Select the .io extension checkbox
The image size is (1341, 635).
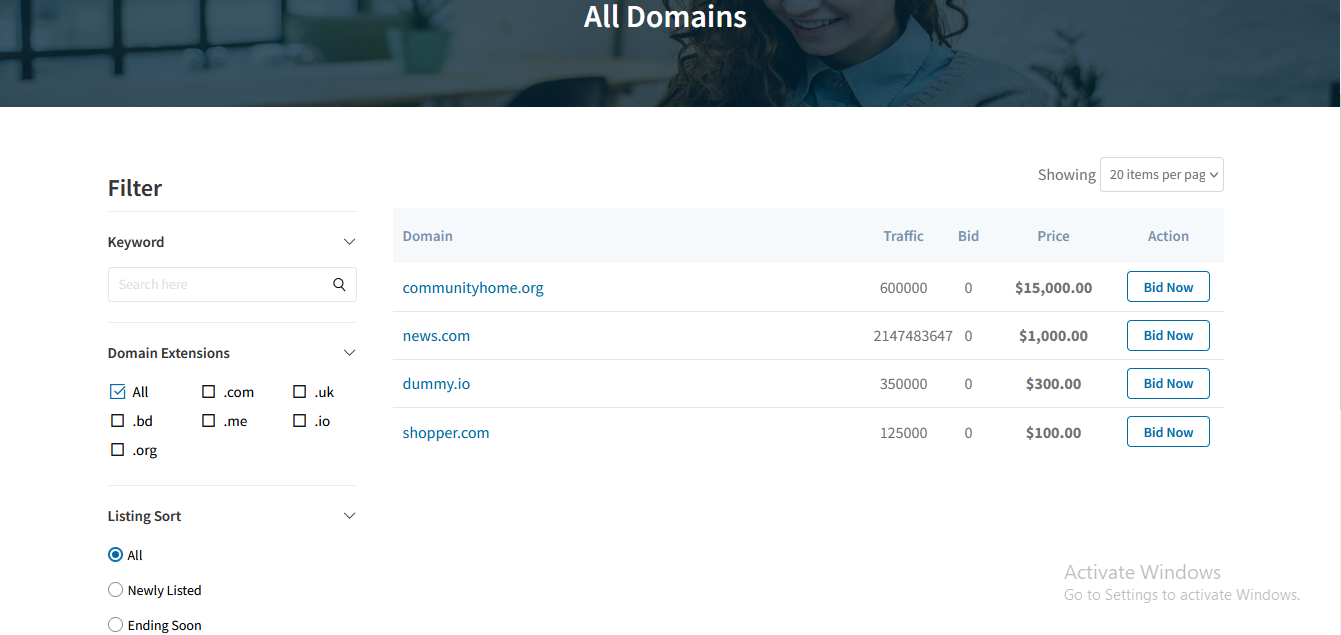(x=300, y=421)
